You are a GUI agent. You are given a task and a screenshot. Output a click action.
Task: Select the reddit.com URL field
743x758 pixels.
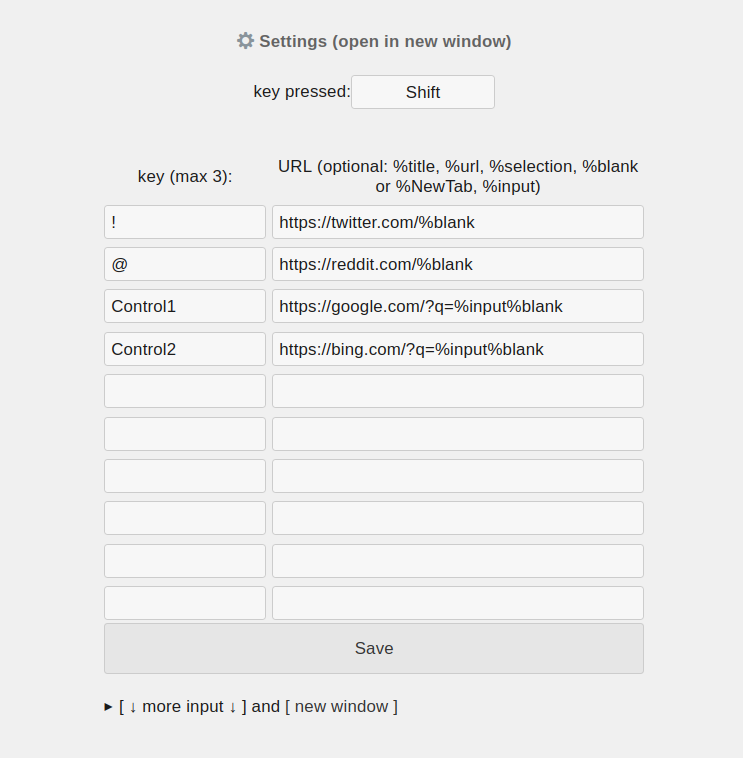click(x=457, y=264)
